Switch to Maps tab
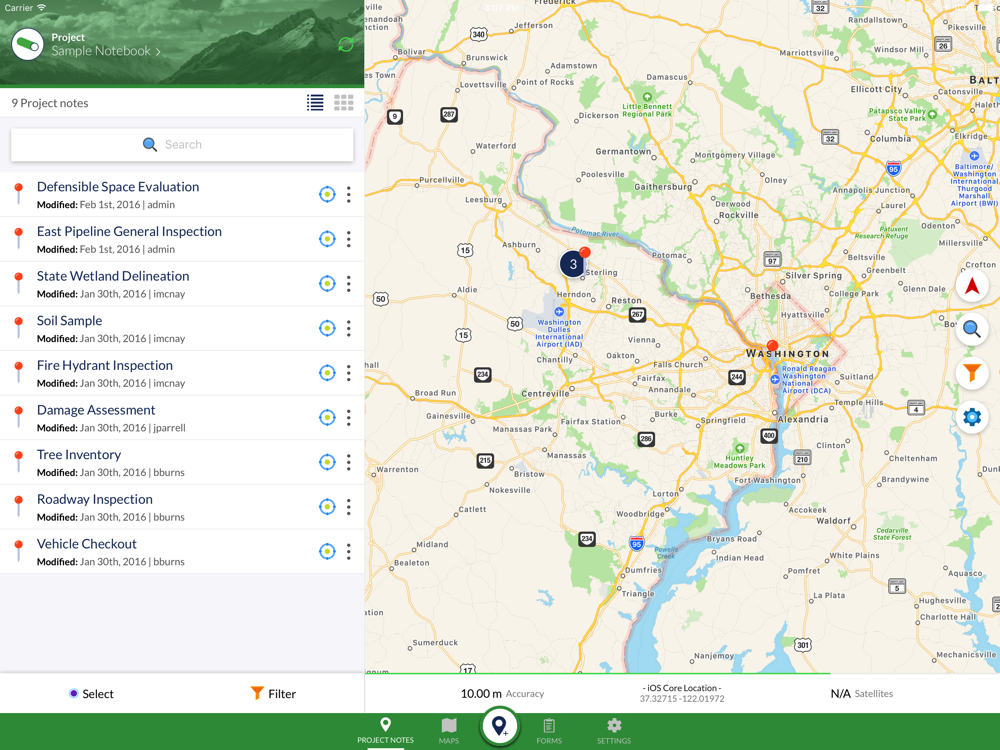The height and width of the screenshot is (750, 1000). click(449, 731)
